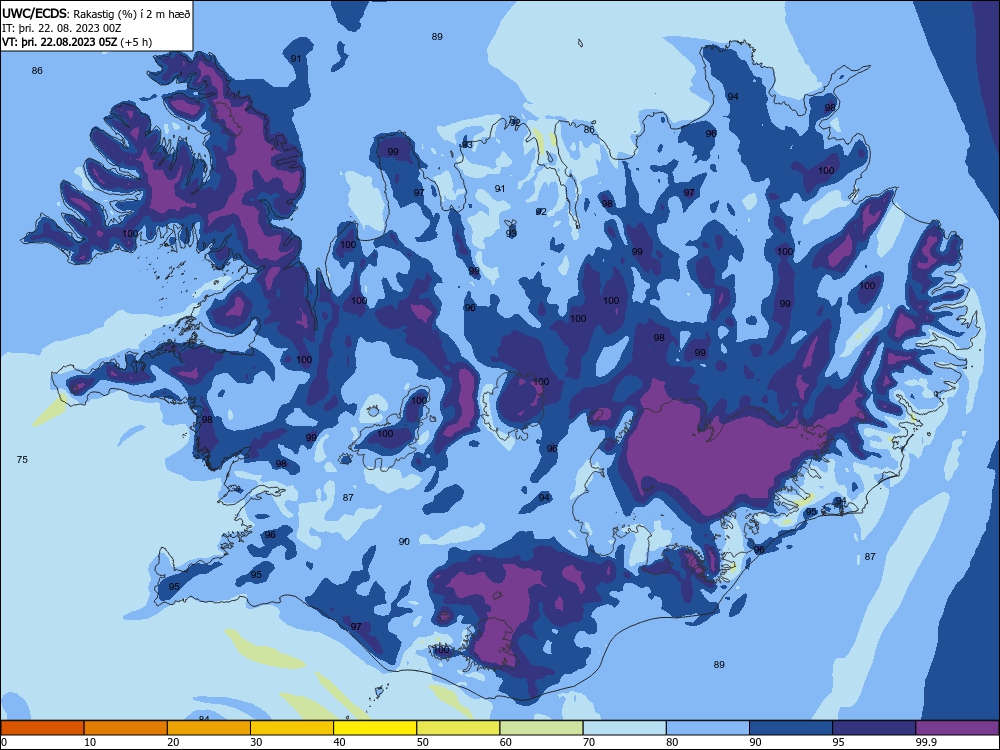Click the '20' legend scale label
Screen dimensions: 1000x750
[173, 742]
